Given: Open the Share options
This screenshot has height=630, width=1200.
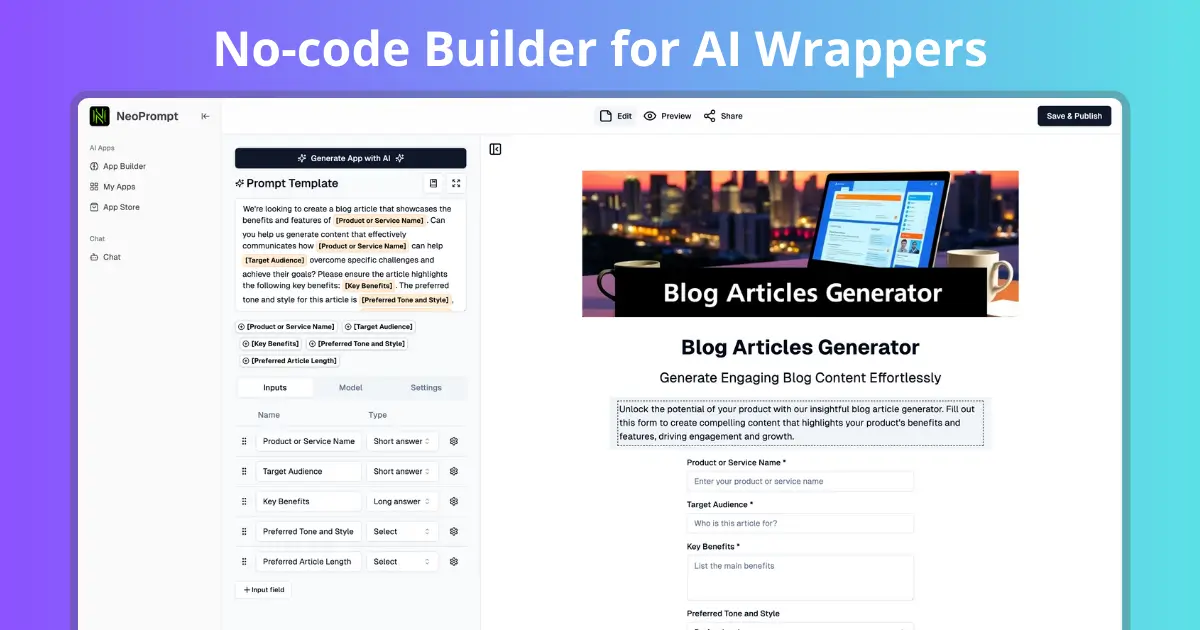Looking at the screenshot, I should click(x=722, y=115).
